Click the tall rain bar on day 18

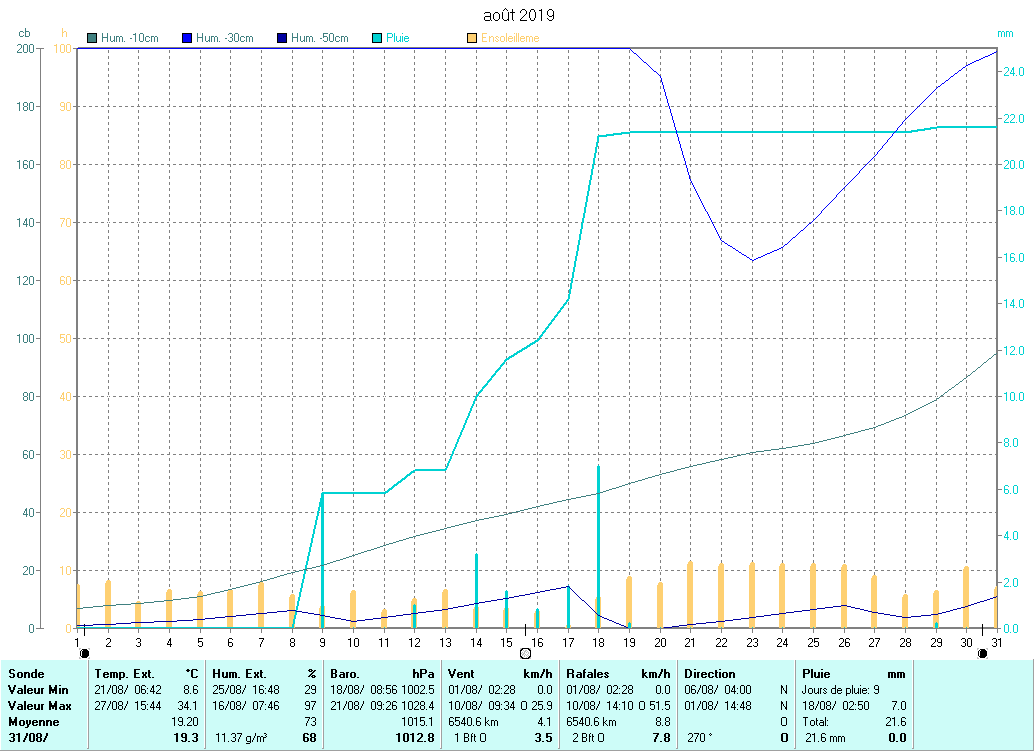pyautogui.click(x=598, y=545)
